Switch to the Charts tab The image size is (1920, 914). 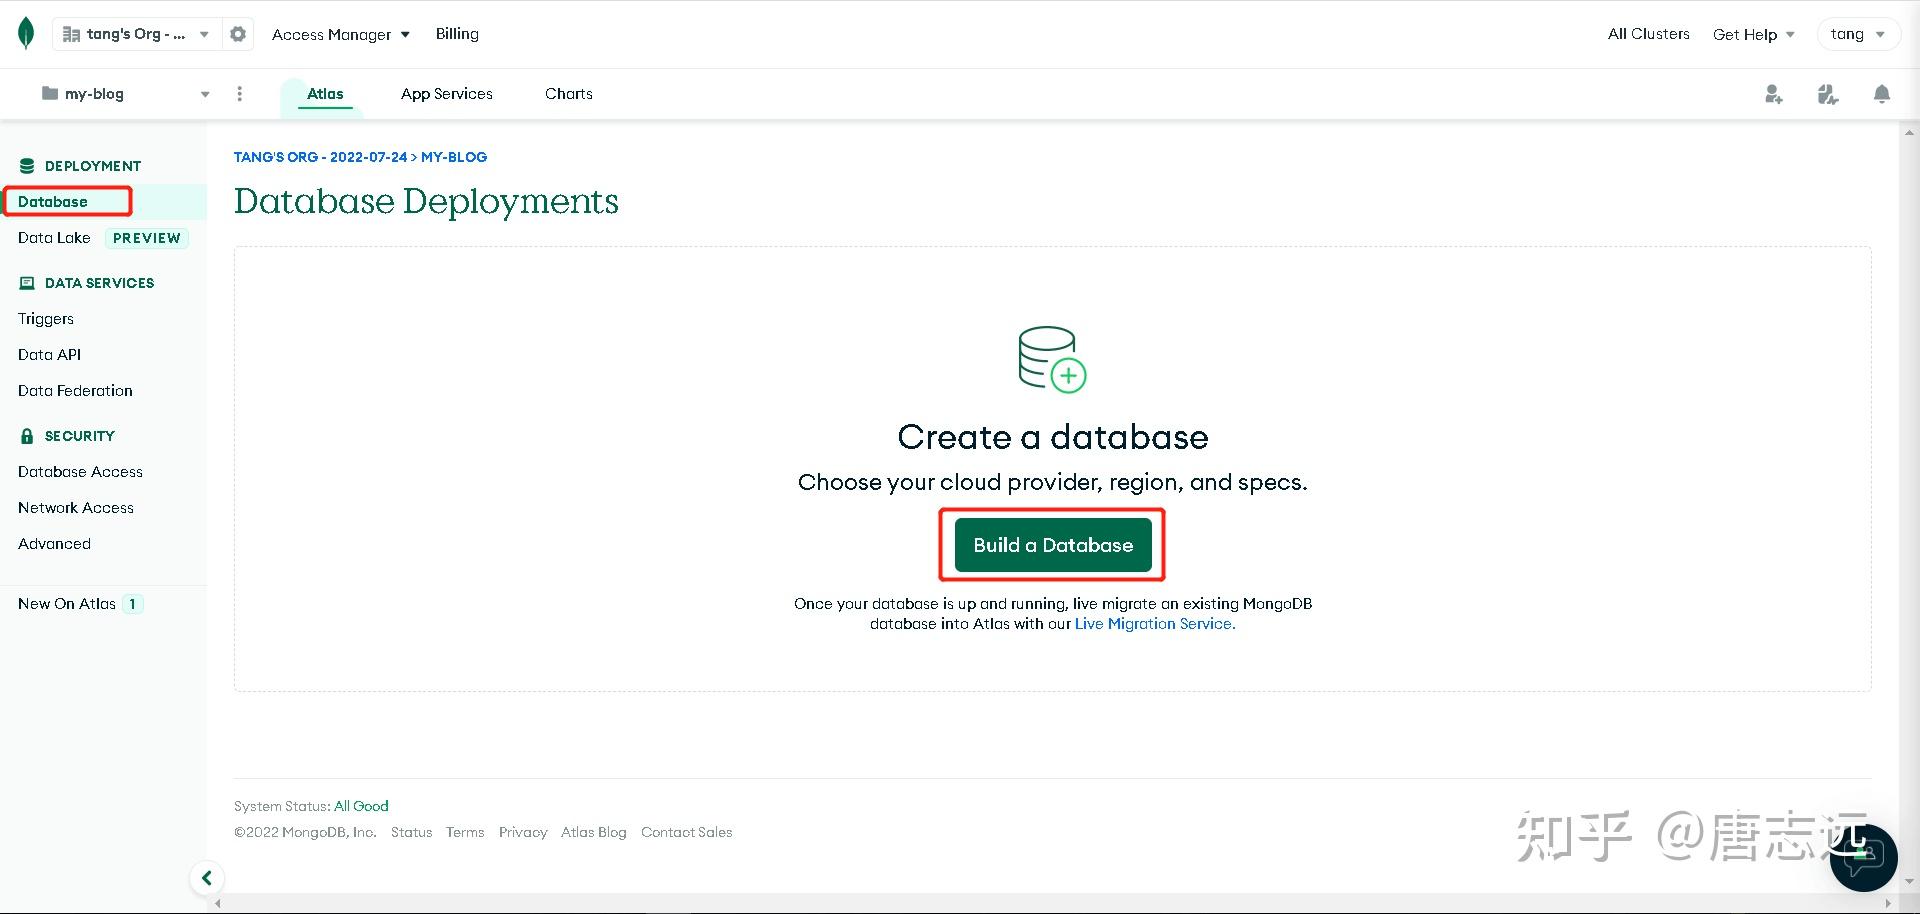coord(568,94)
